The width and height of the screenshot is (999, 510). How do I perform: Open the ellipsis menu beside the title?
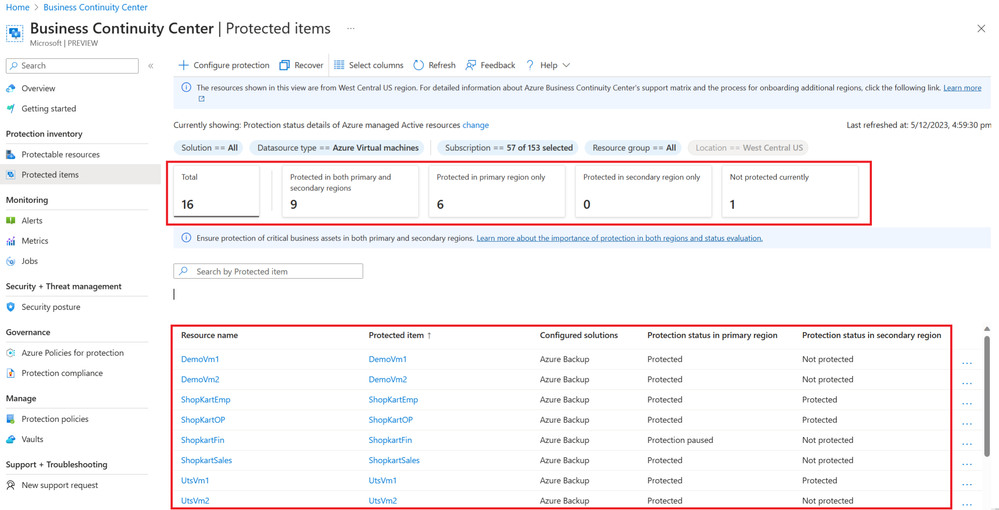[x=350, y=29]
